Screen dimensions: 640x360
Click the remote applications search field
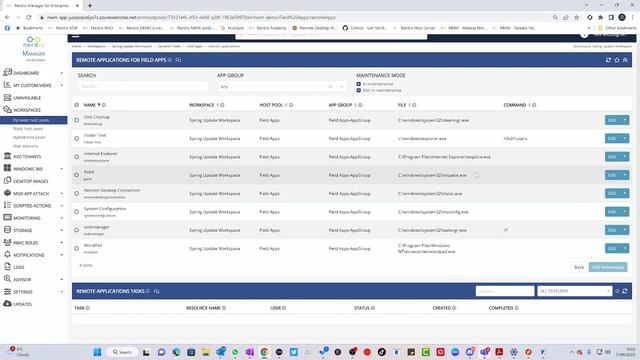coord(143,86)
